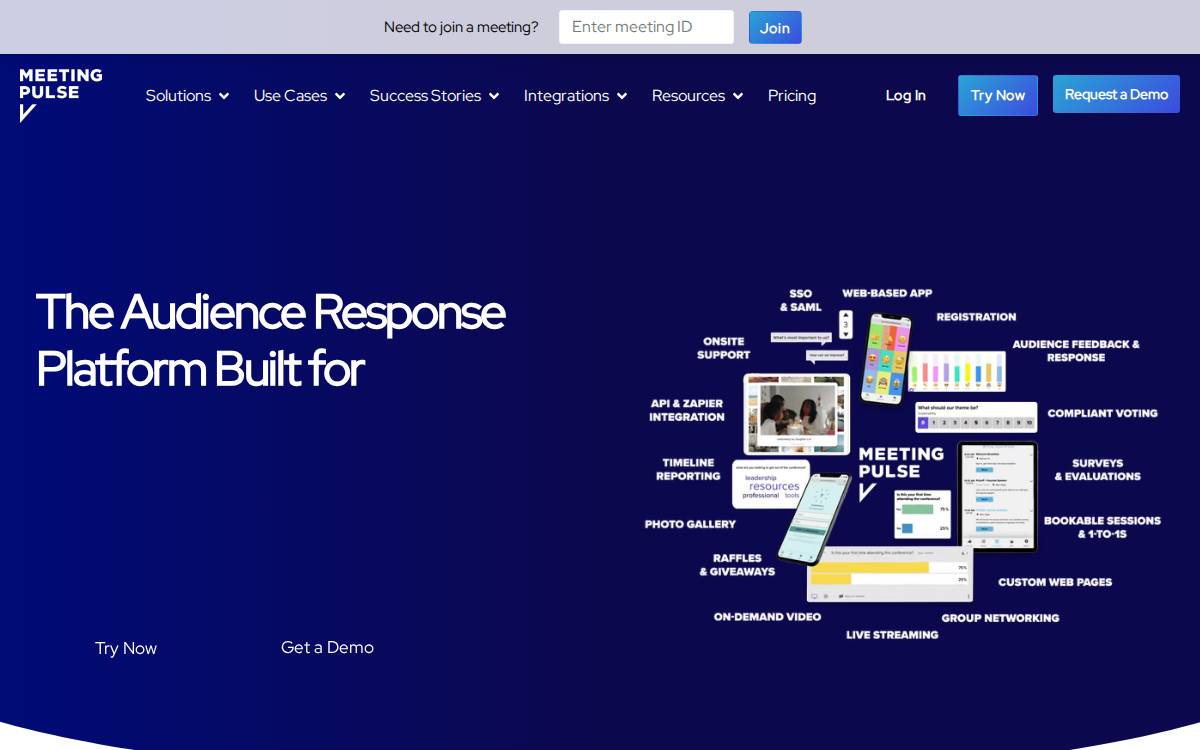
Task: Expand the Solutions menu chevron
Action: [224, 96]
